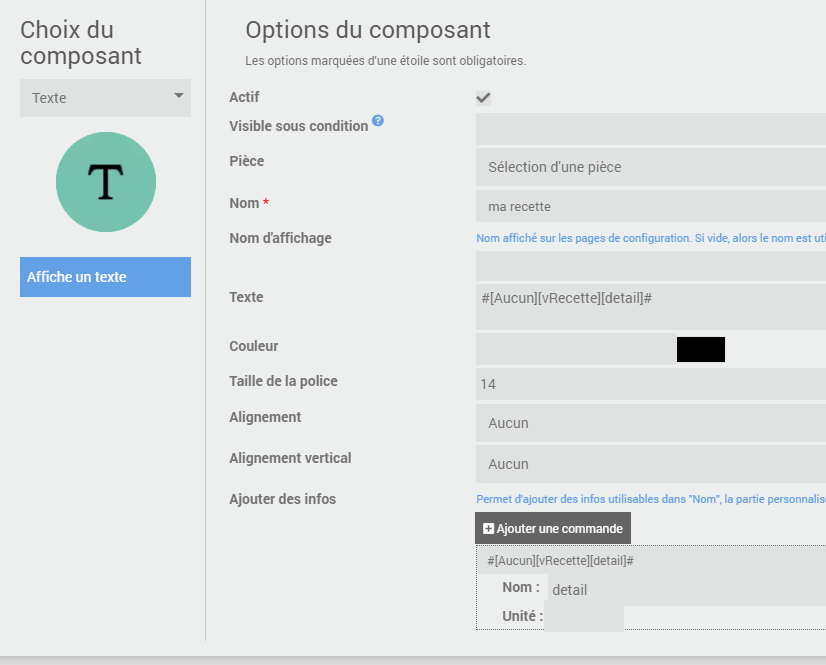Click the help icon beside Visible sous condition

(x=378, y=122)
